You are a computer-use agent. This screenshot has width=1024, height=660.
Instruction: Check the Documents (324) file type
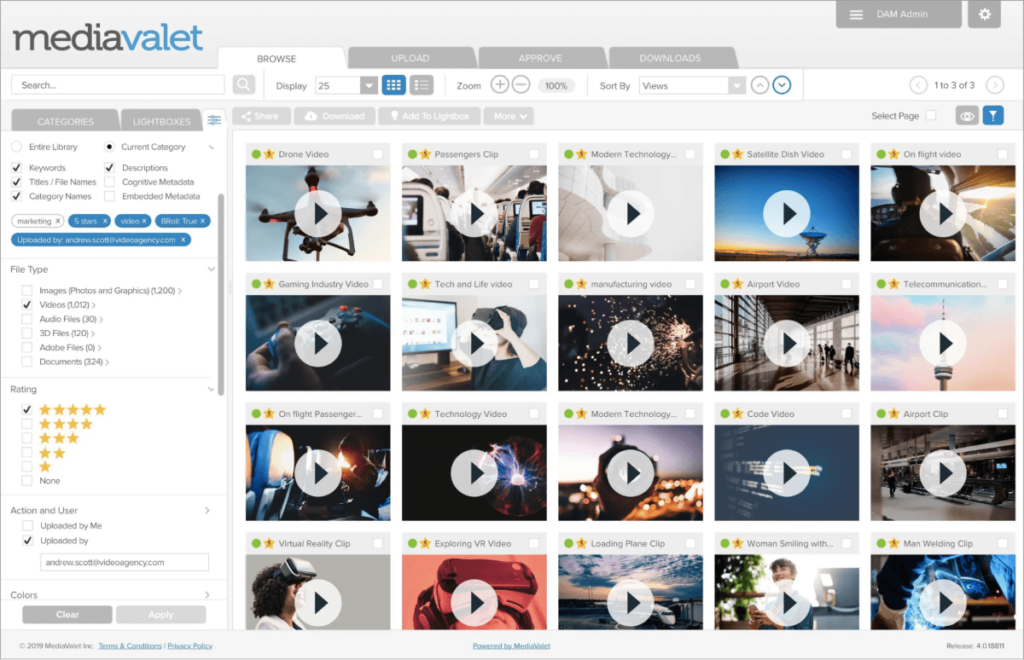point(27,362)
